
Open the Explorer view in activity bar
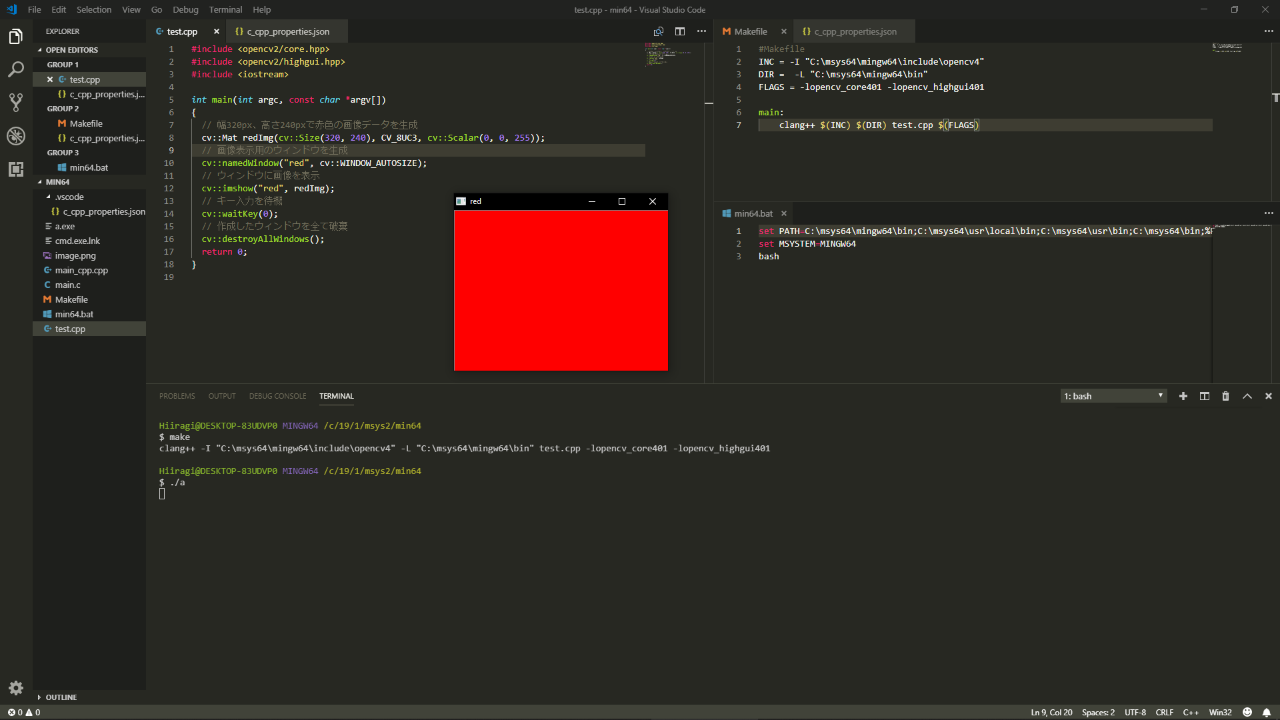point(16,37)
